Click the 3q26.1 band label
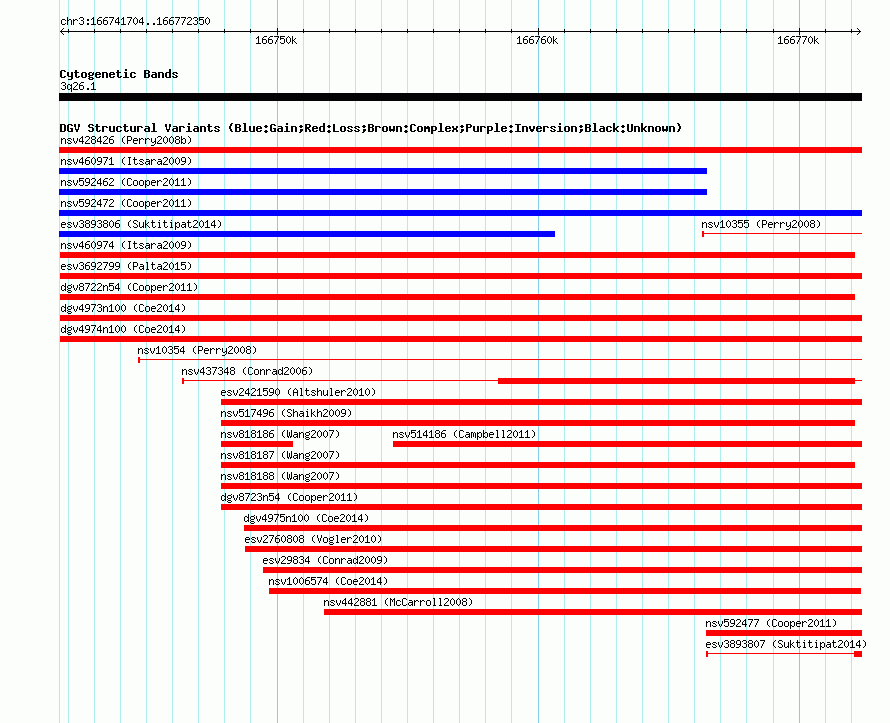The width and height of the screenshot is (890, 723). [x=78, y=86]
